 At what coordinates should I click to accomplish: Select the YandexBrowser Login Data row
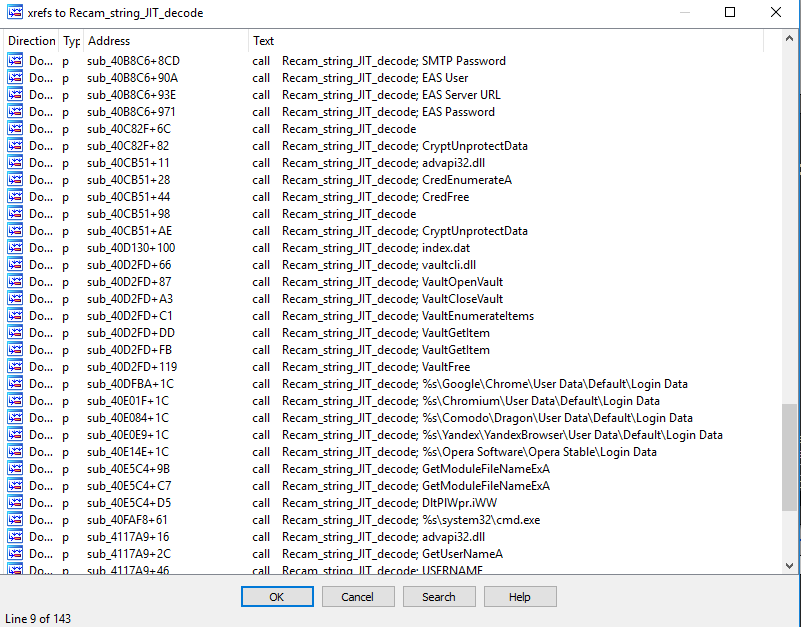coord(393,434)
